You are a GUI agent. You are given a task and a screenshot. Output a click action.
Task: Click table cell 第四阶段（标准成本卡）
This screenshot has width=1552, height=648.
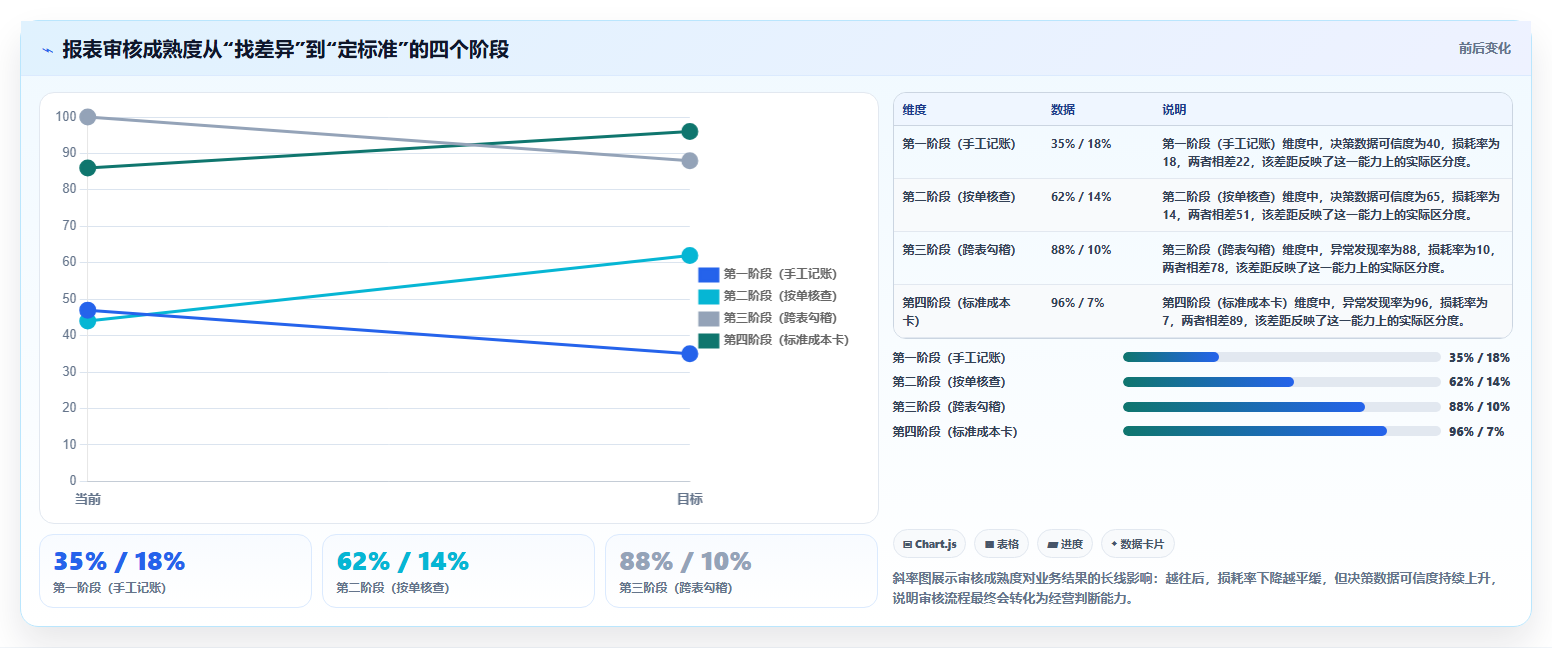pyautogui.click(x=957, y=311)
